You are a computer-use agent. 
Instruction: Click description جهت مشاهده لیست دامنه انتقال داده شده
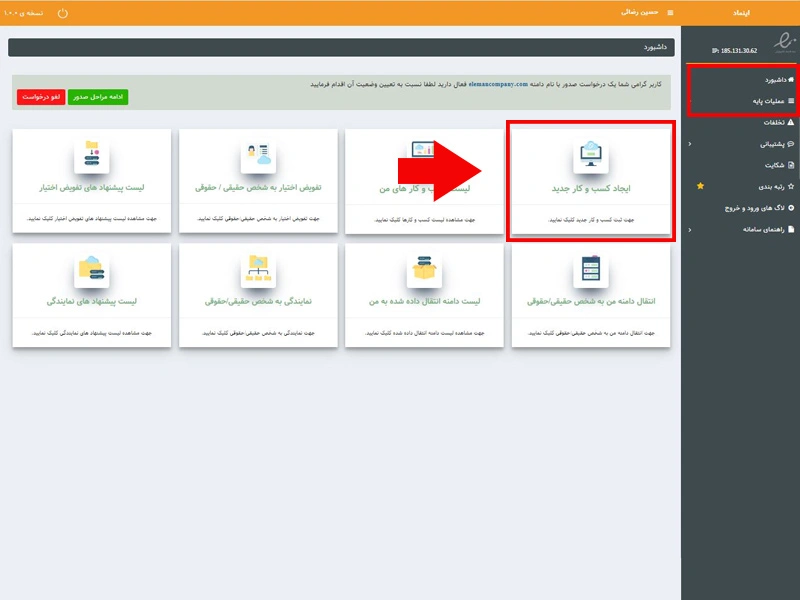(424, 333)
